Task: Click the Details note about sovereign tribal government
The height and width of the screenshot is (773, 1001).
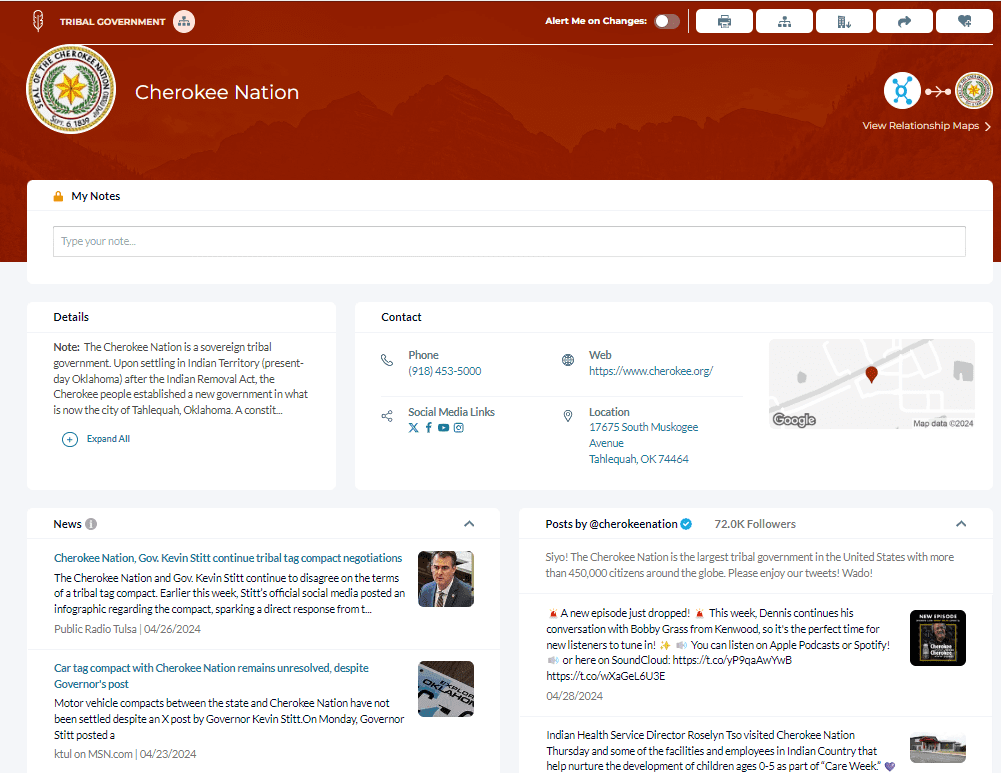Action: click(181, 379)
